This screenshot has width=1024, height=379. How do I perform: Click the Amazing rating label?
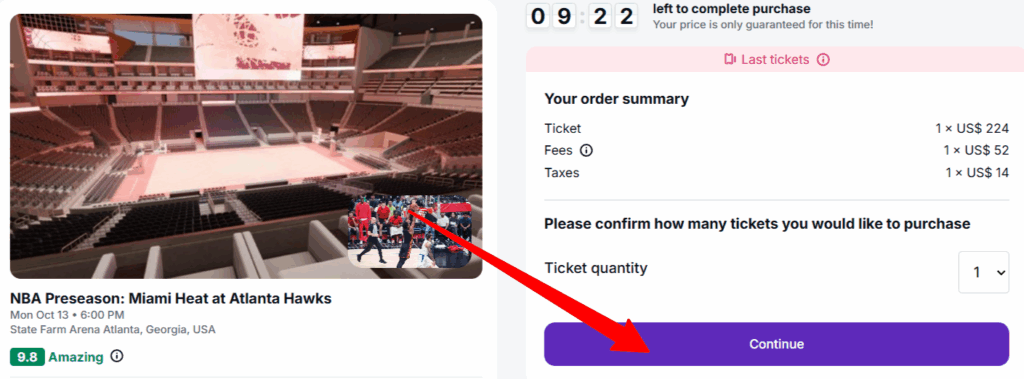(x=76, y=357)
